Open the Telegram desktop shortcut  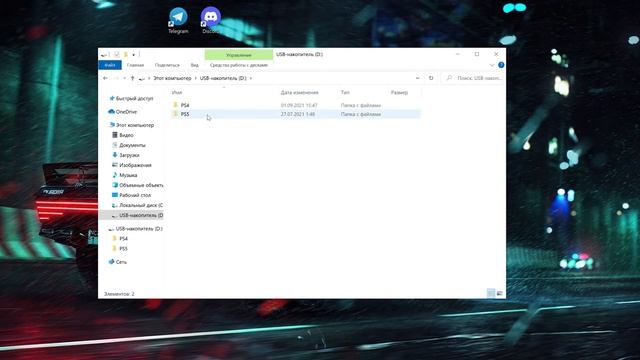(x=178, y=20)
